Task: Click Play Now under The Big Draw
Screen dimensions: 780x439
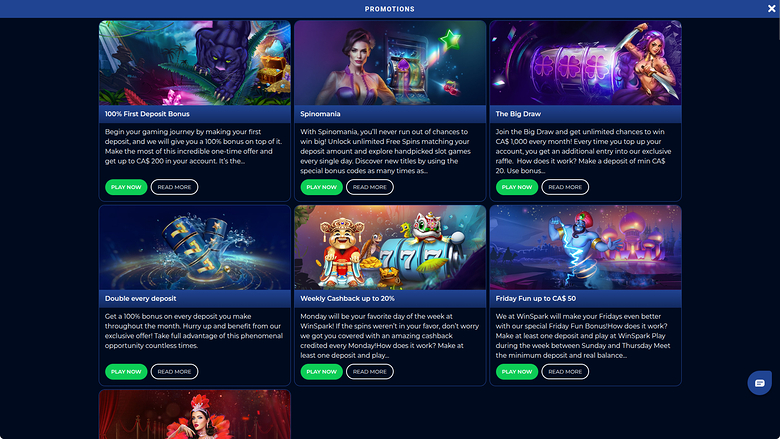Action: coord(517,187)
